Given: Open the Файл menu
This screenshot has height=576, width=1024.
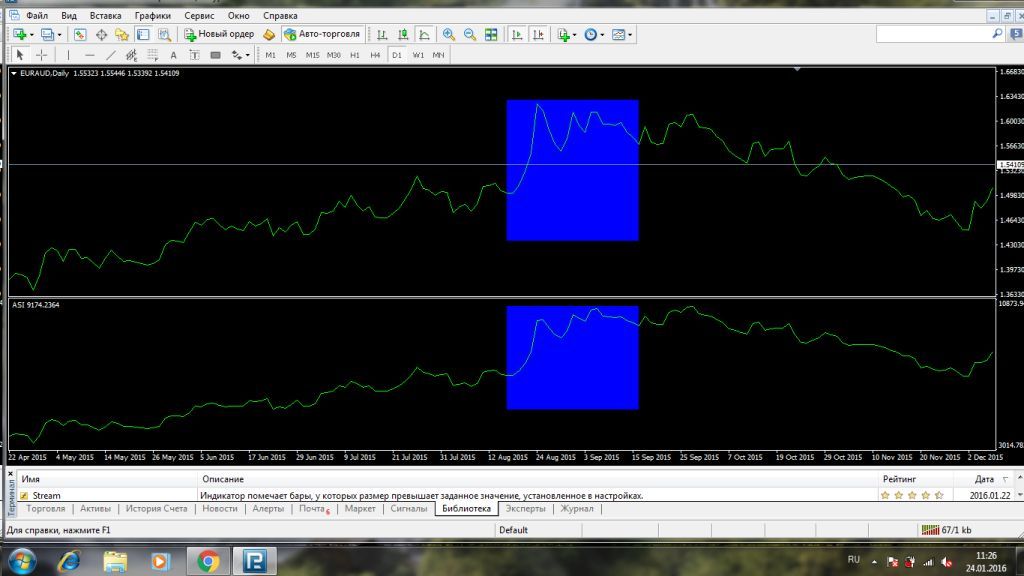Looking at the screenshot, I should coord(37,15).
